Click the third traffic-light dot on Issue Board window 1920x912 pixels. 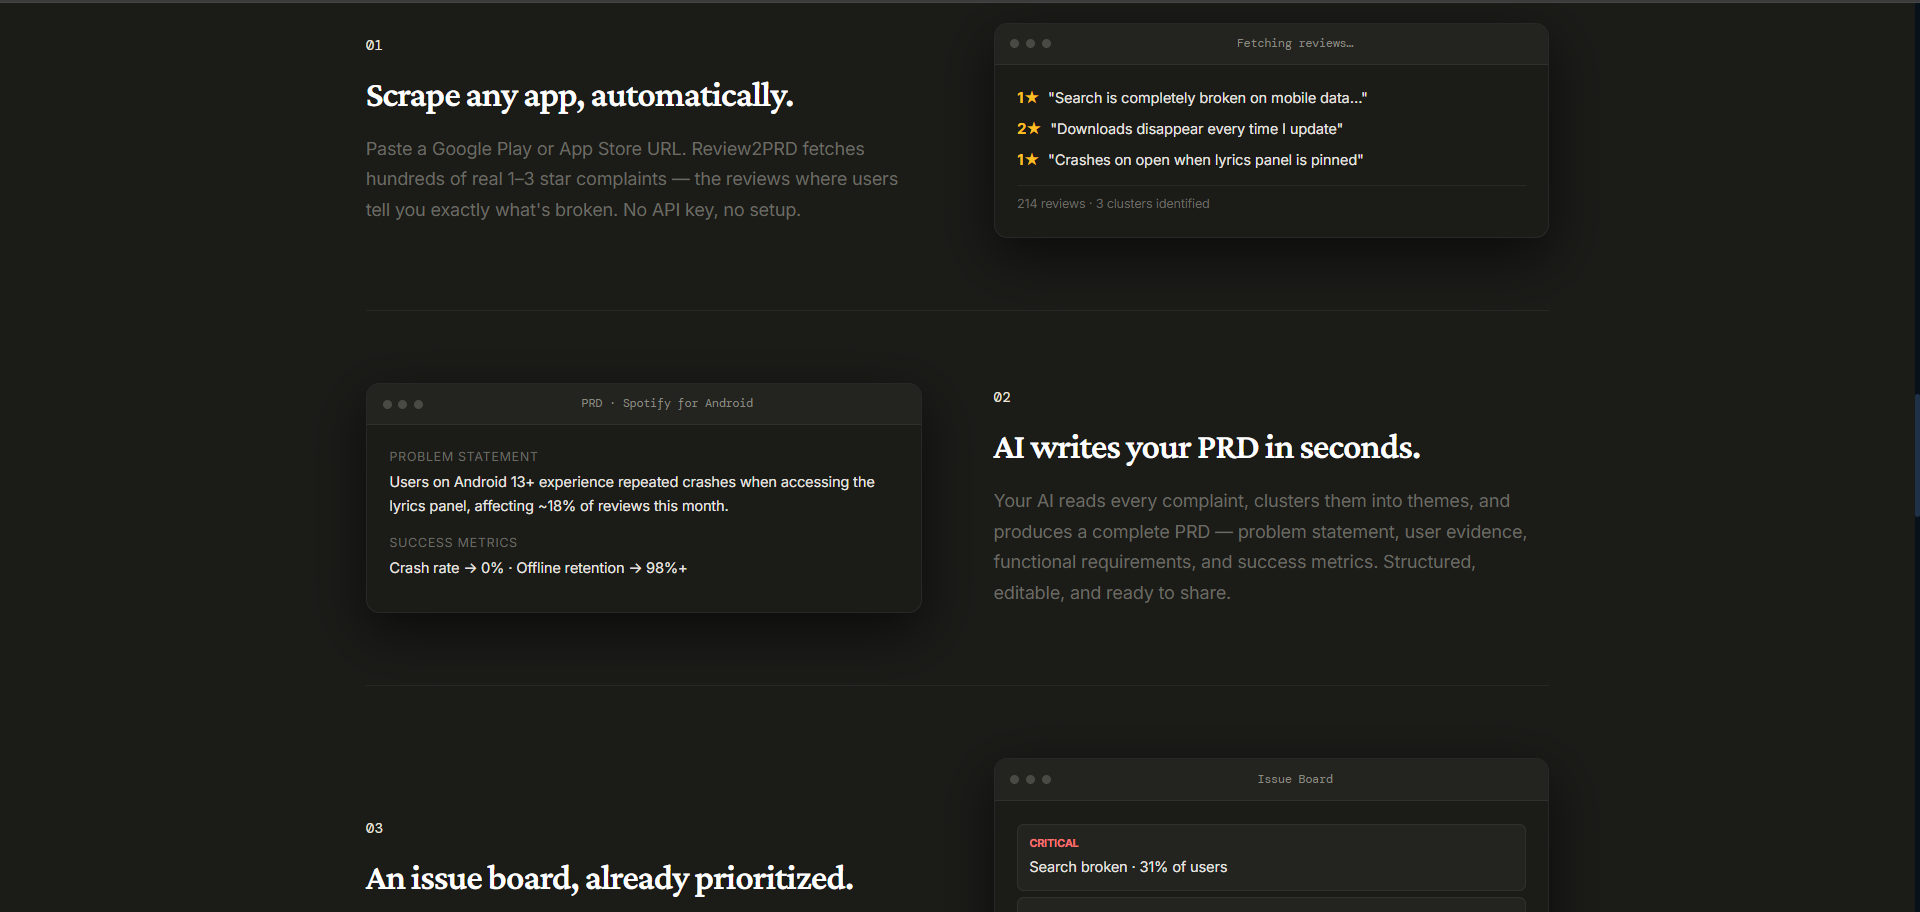[1046, 779]
